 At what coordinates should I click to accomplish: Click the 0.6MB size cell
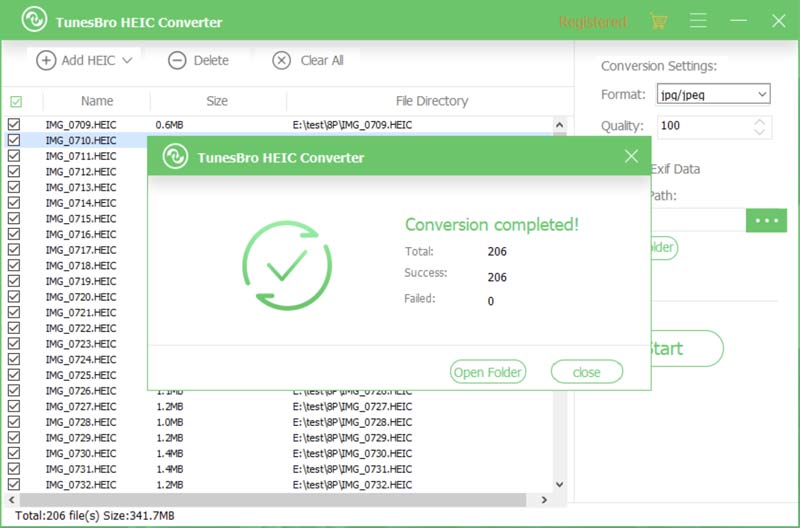pyautogui.click(x=169, y=124)
